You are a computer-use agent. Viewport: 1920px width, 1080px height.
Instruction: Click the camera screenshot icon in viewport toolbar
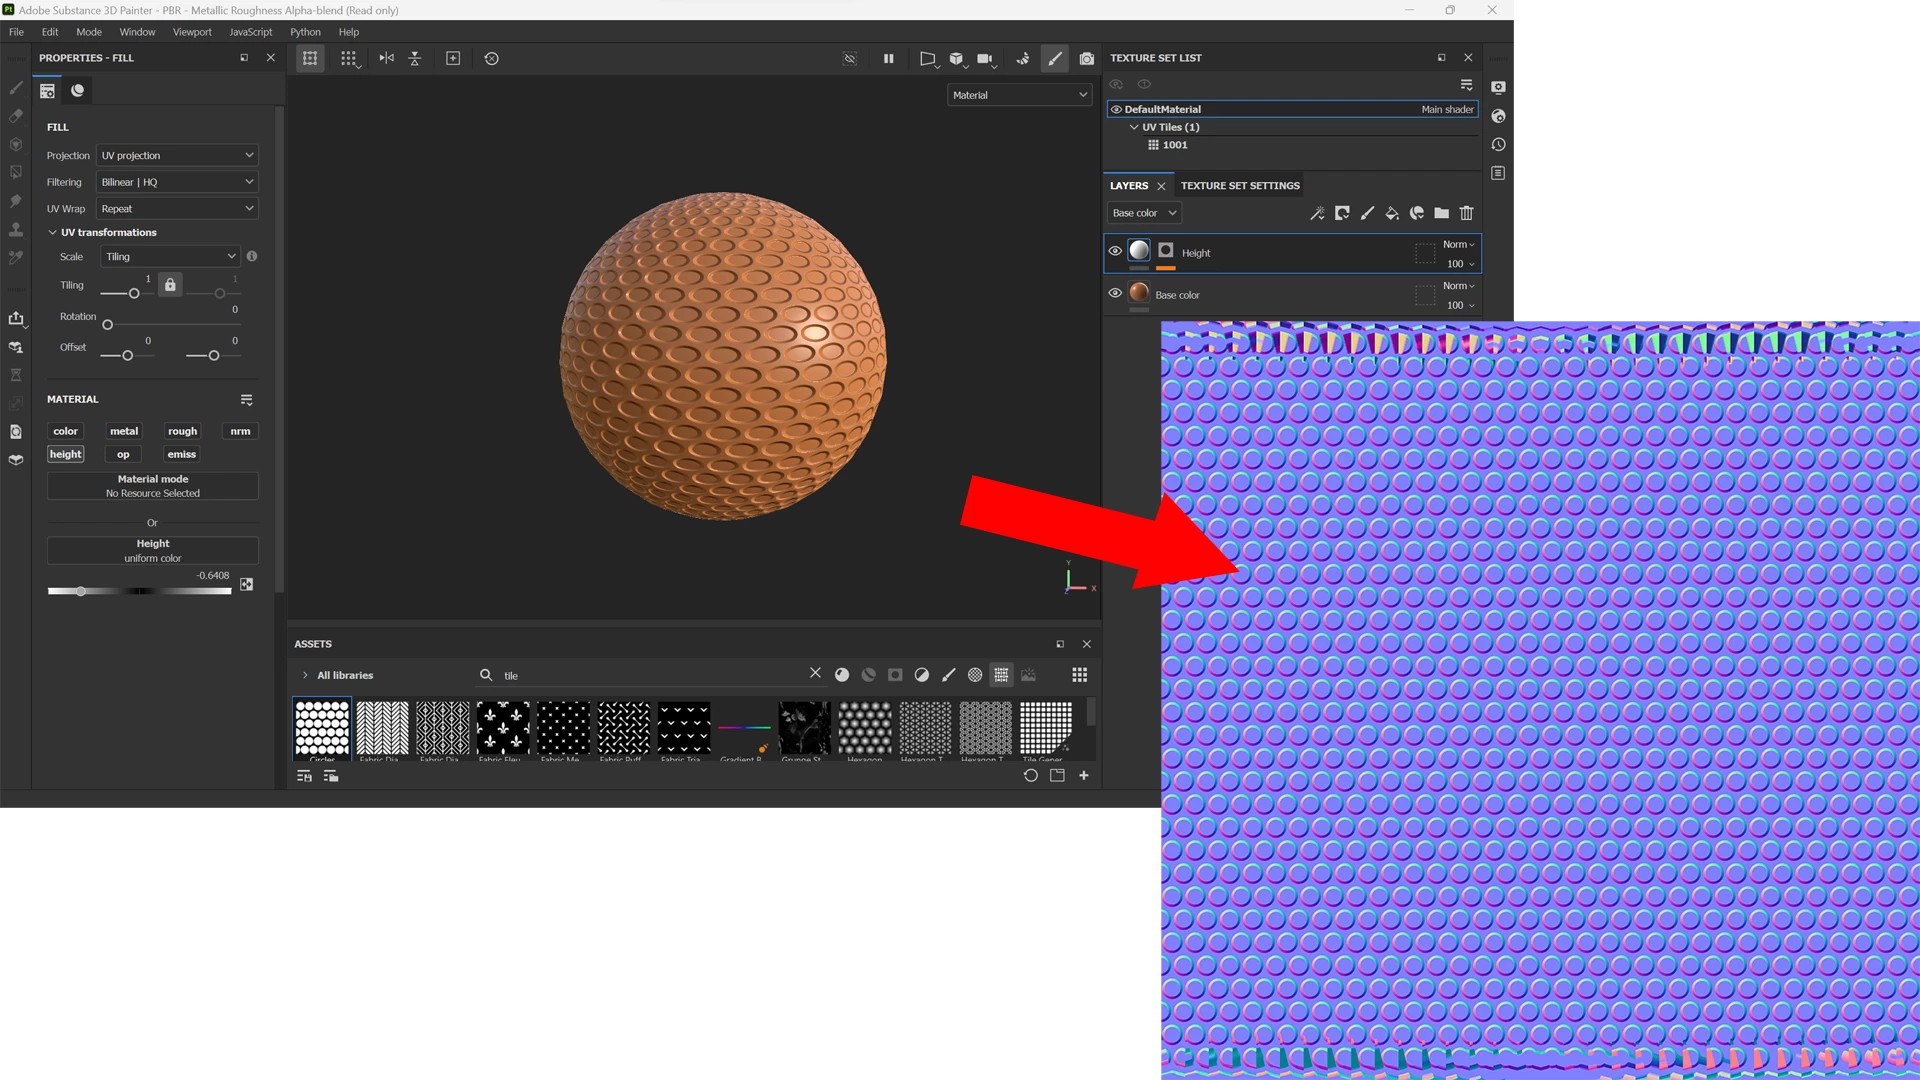(x=1087, y=59)
